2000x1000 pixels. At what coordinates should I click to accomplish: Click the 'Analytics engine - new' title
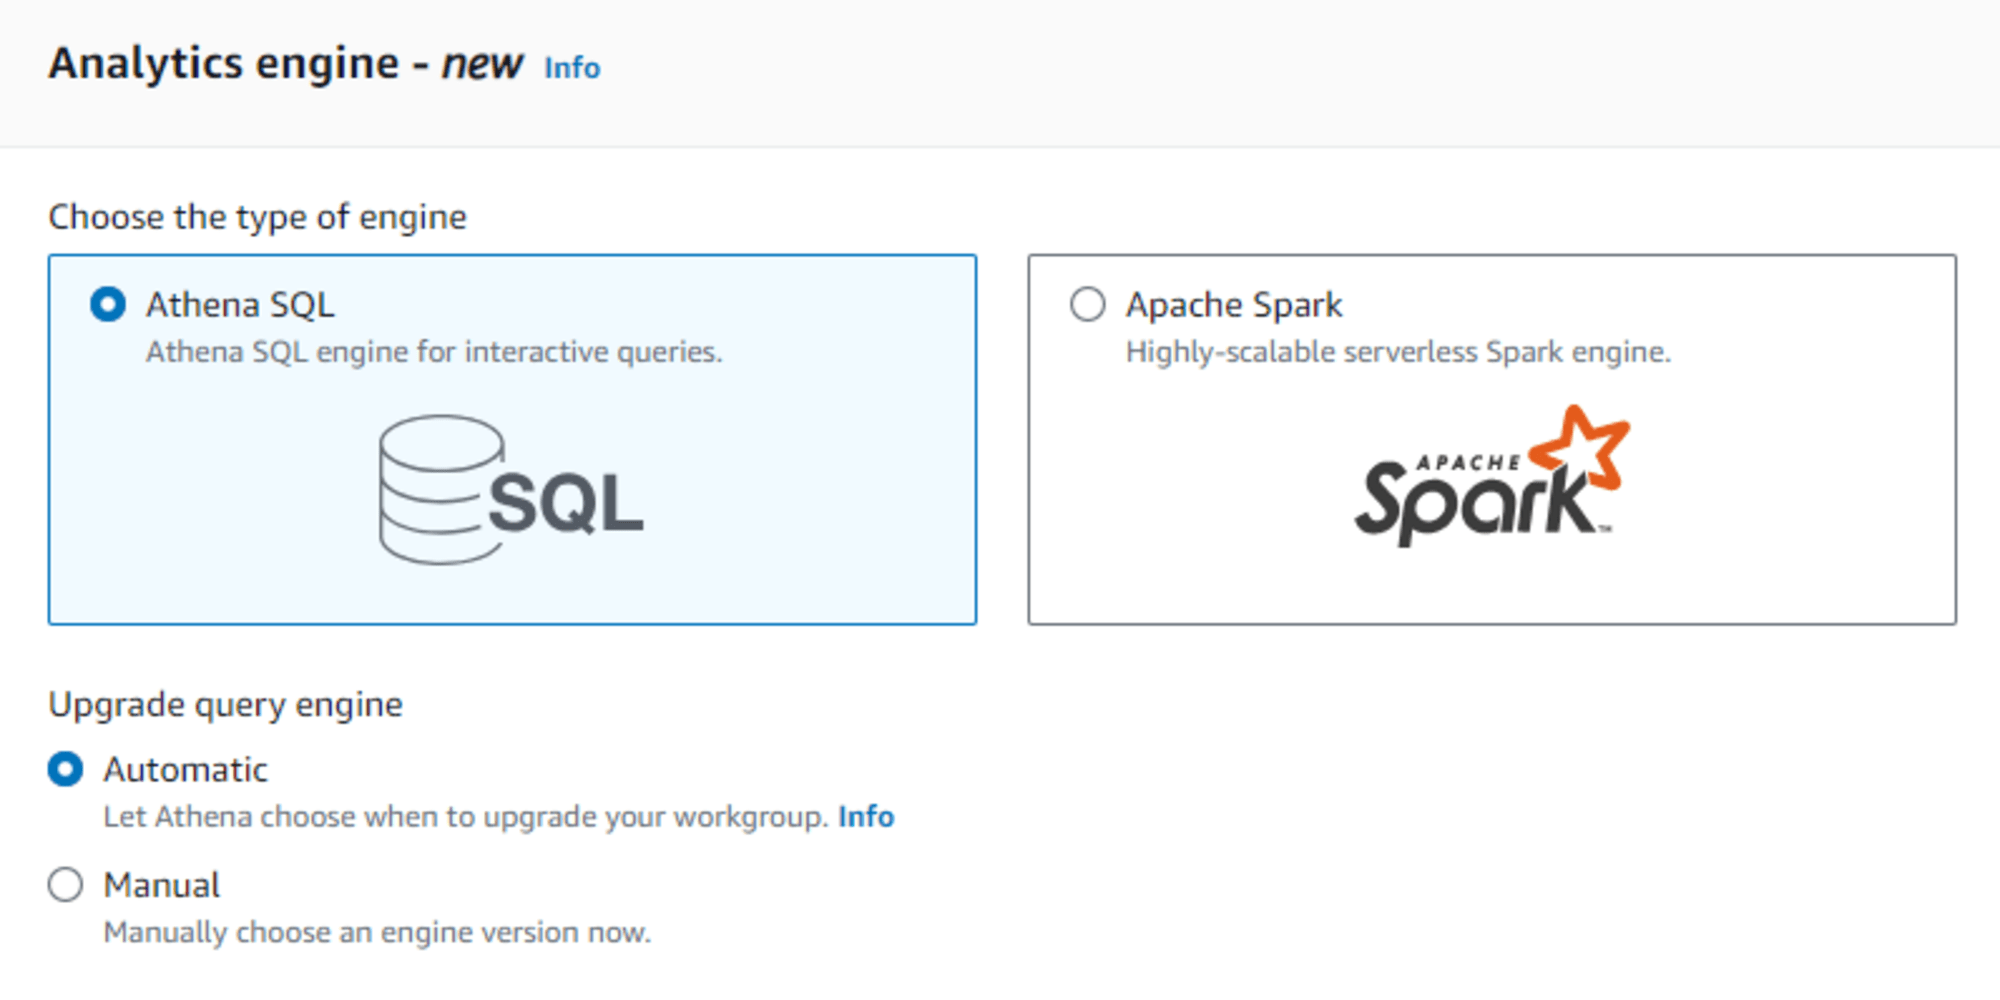tap(286, 64)
